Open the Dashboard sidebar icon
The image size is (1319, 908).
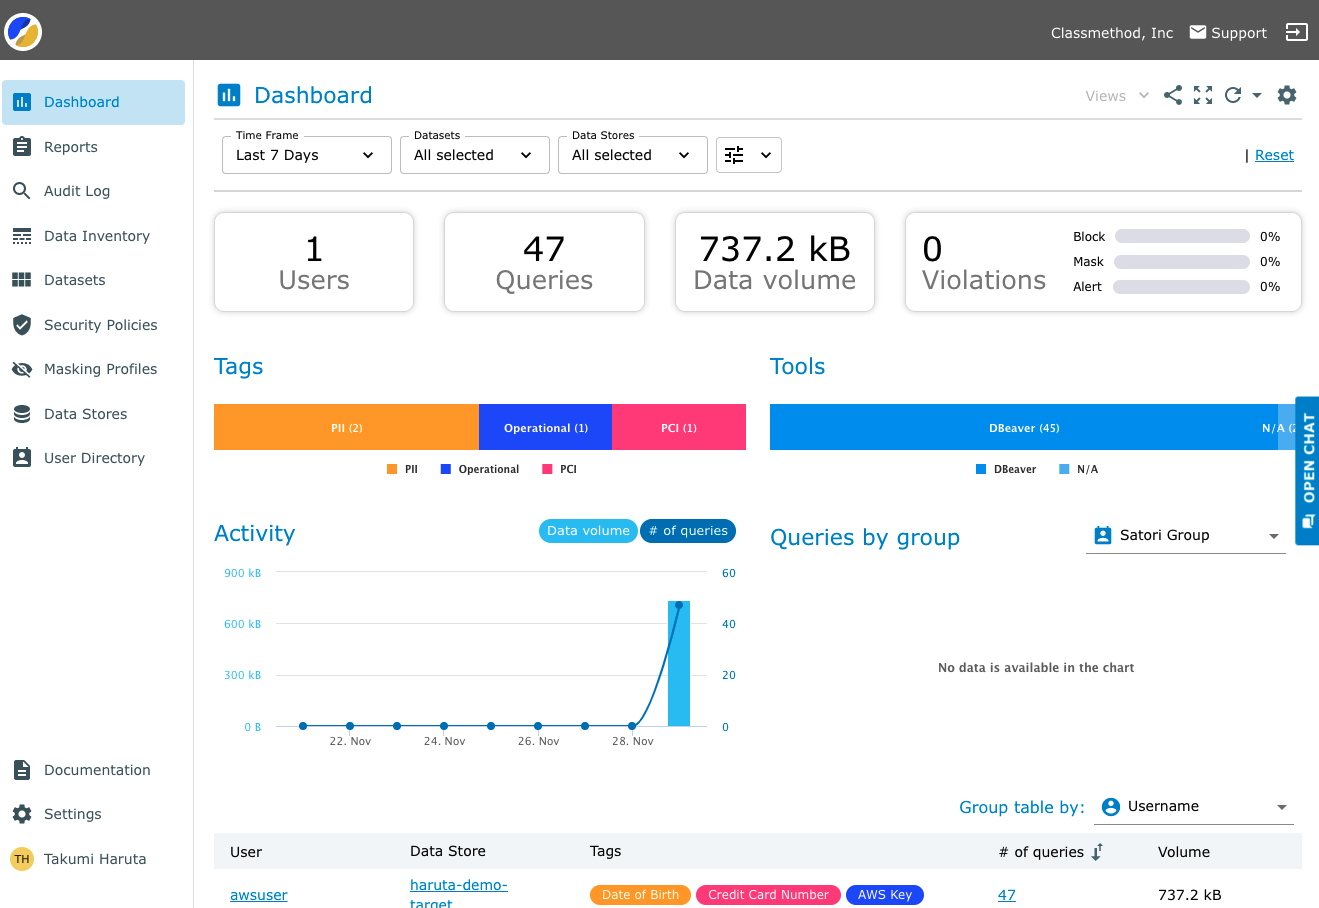pyautogui.click(x=22, y=101)
